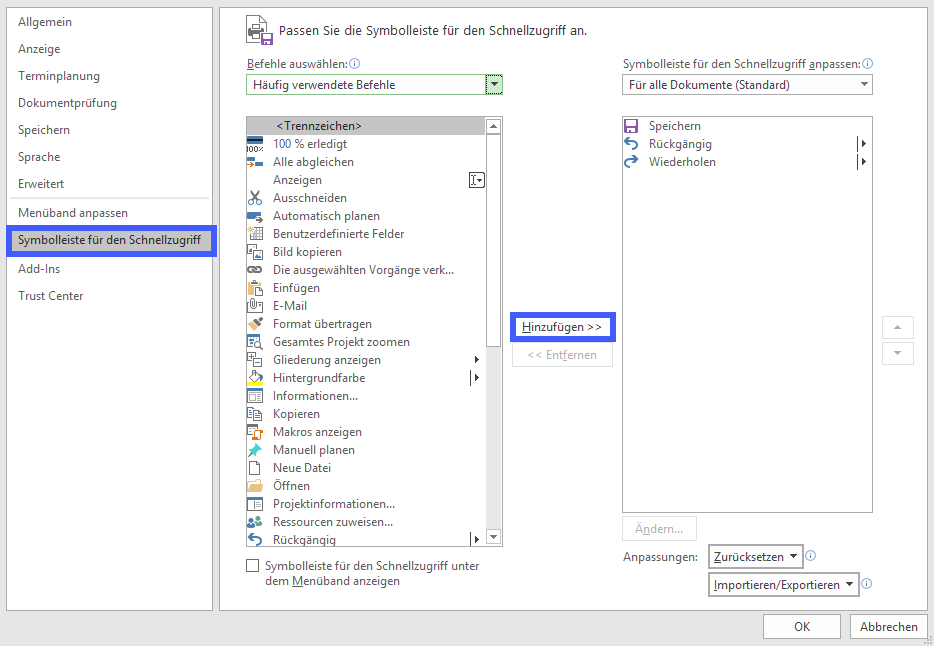Select the 'Ressourcen zuweisen...' people icon
This screenshot has height=646, width=934.
tap(255, 522)
